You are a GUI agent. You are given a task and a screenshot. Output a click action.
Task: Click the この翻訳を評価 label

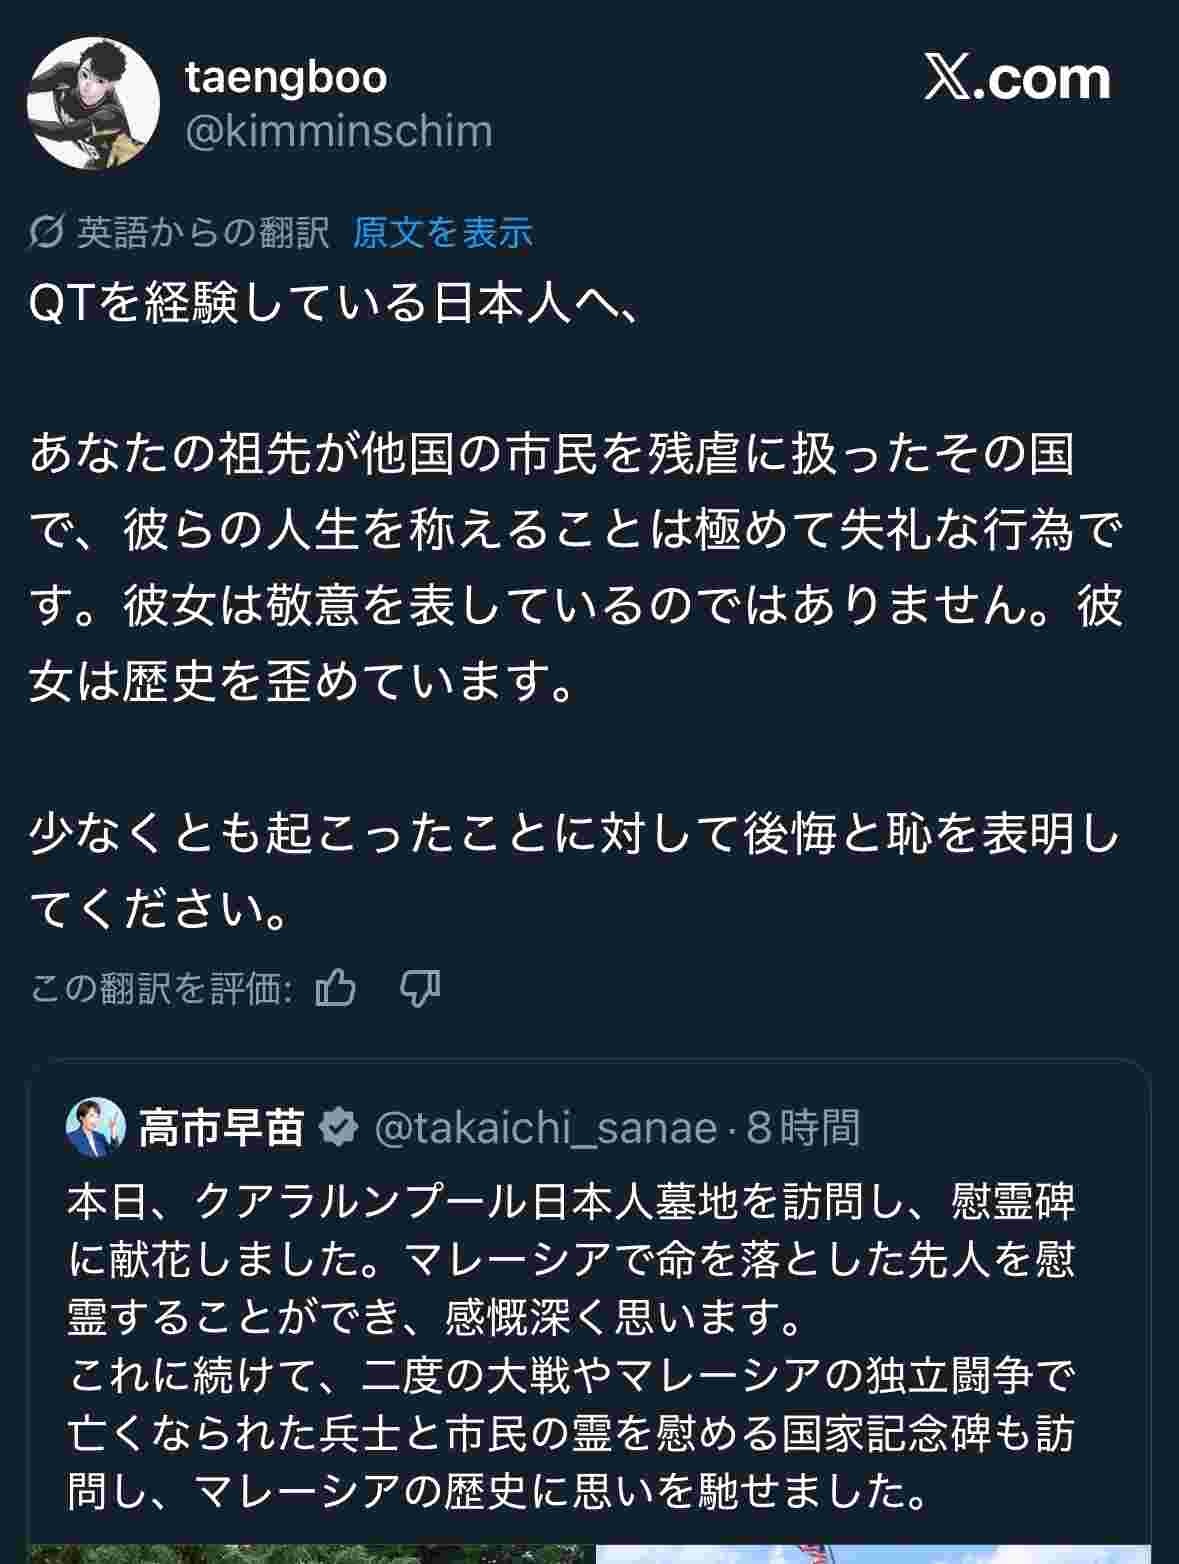(x=161, y=989)
